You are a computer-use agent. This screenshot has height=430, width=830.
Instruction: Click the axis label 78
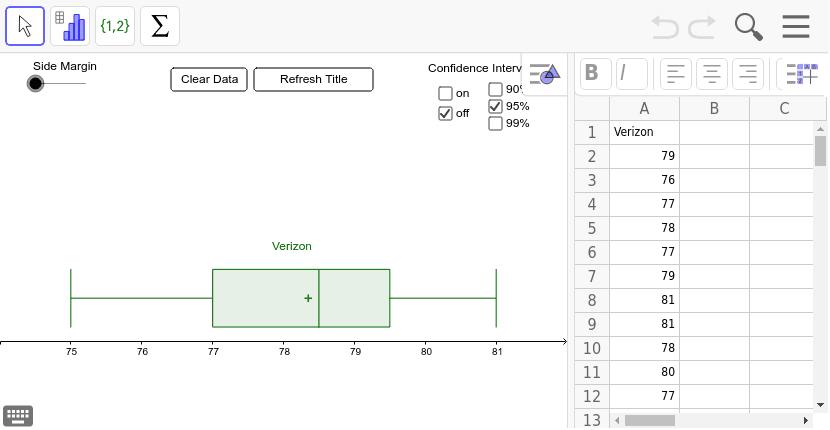tap(284, 352)
